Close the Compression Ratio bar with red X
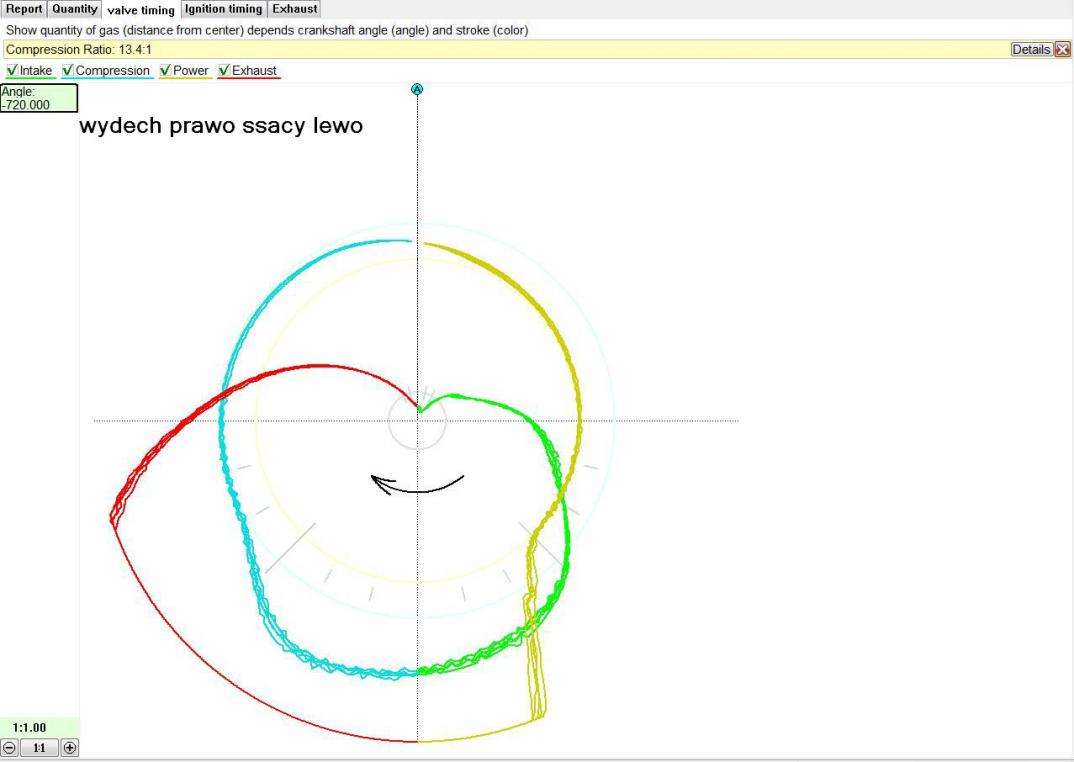 pos(1062,49)
